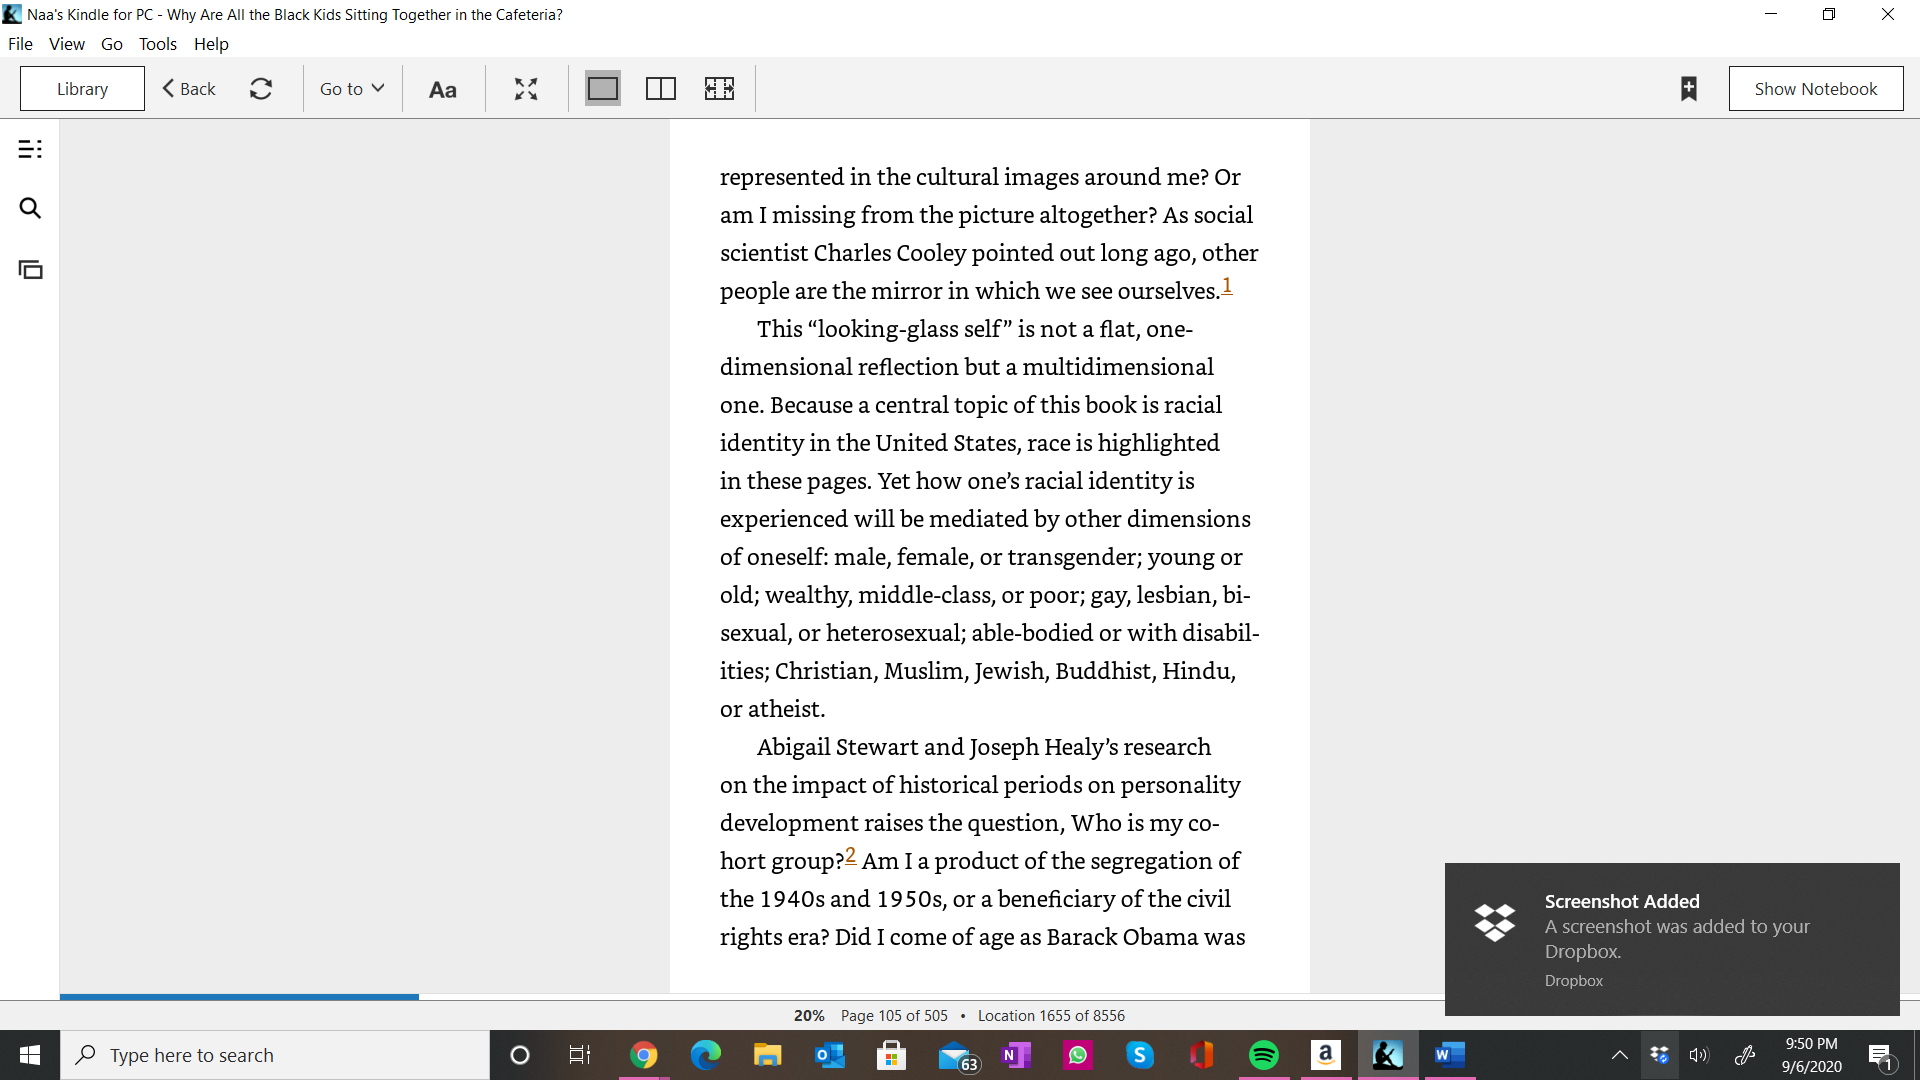Click the Windows taskbar search field
The height and width of the screenshot is (1080, 1920).
click(x=275, y=1055)
